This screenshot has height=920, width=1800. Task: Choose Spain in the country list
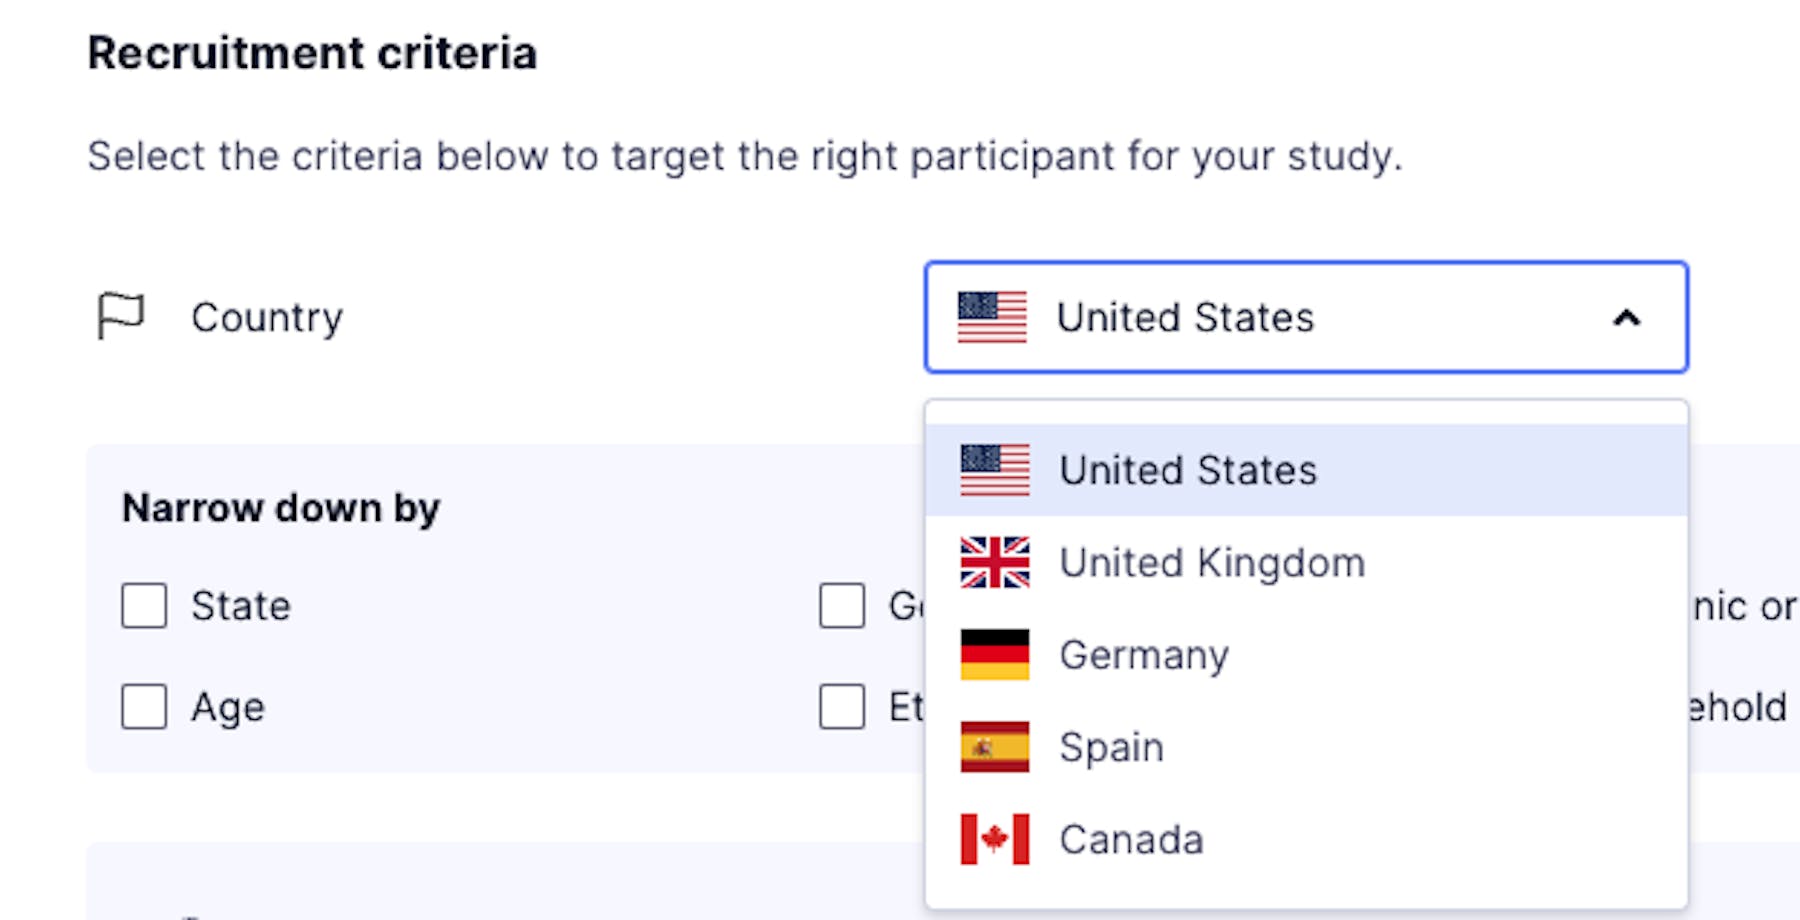click(1307, 747)
